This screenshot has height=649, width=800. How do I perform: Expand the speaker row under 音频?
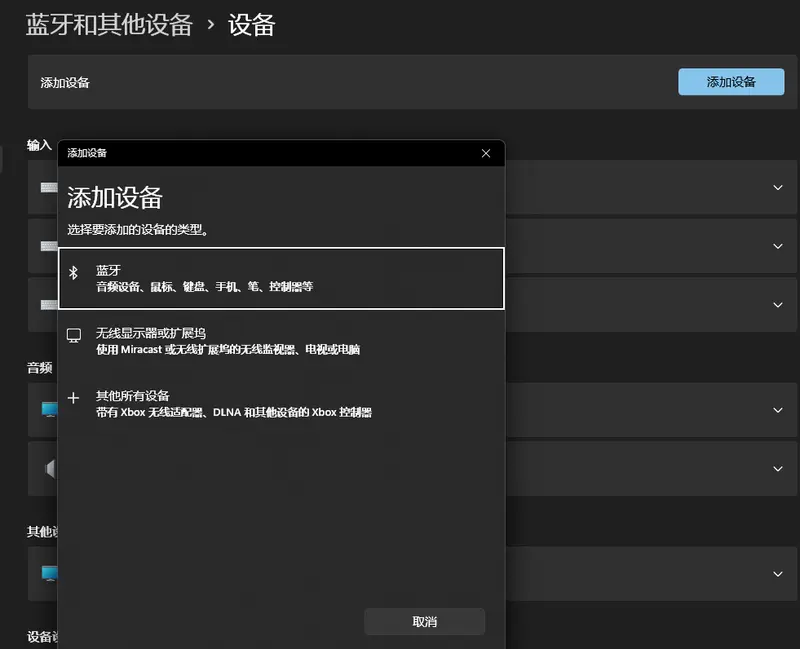click(x=778, y=468)
